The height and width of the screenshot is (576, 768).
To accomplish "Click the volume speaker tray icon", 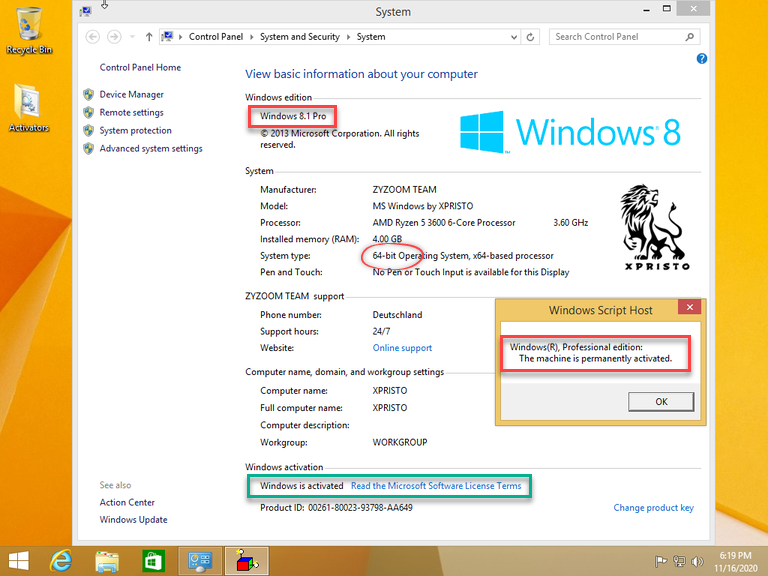I will pos(697,562).
